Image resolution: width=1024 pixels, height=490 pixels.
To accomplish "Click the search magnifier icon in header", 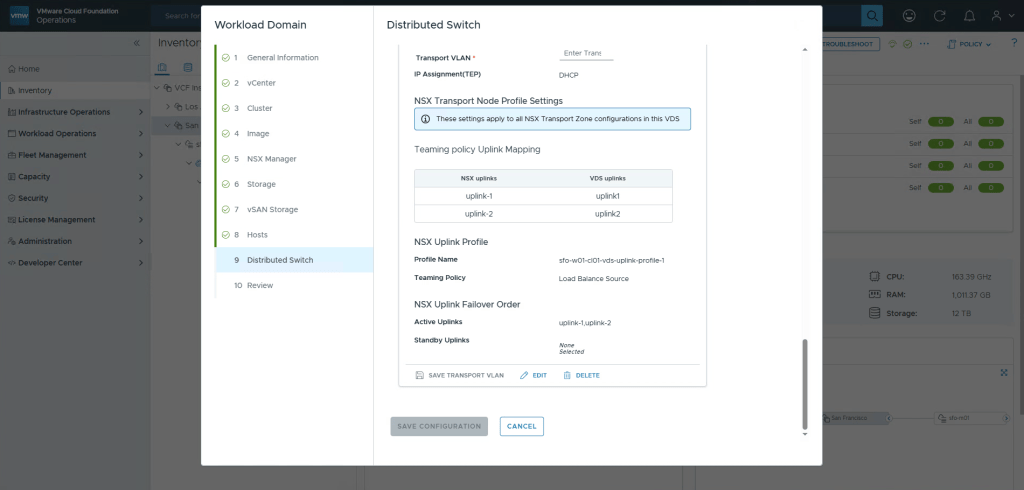I will pos(872,16).
